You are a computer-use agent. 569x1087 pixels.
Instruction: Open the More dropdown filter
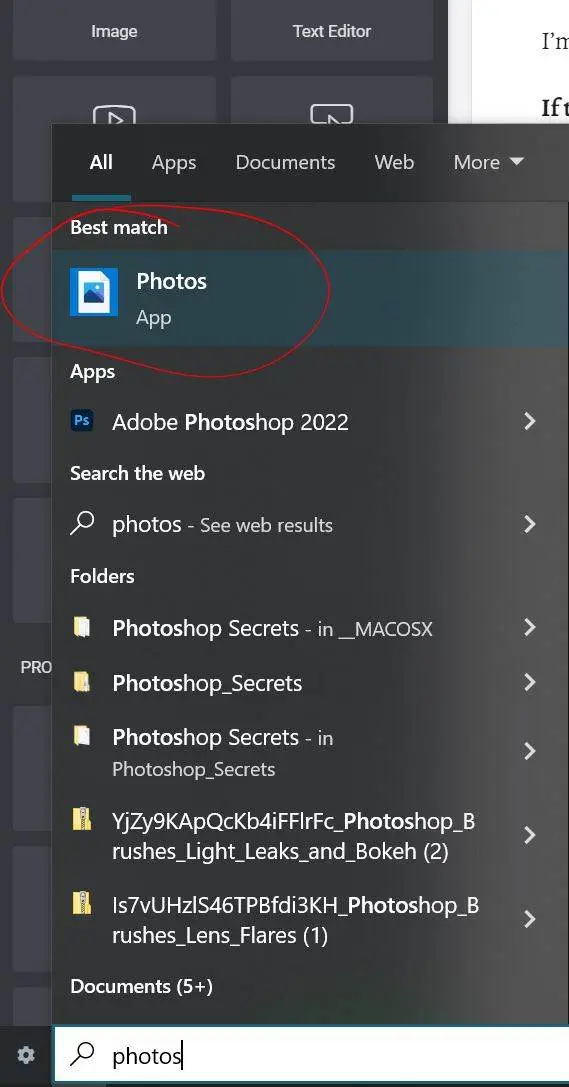pos(488,162)
